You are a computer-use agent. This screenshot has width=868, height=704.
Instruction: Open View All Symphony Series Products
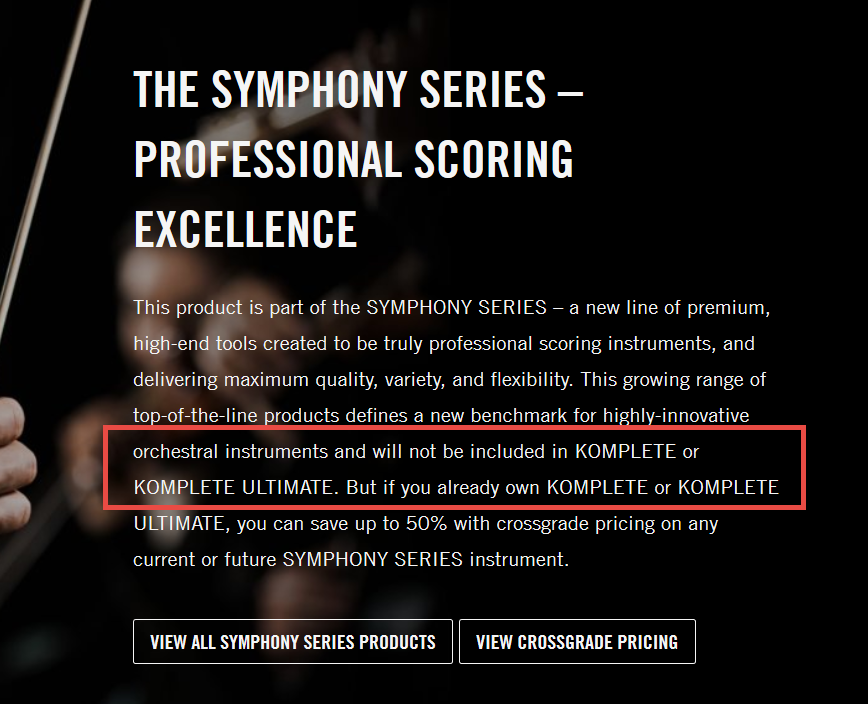click(292, 641)
